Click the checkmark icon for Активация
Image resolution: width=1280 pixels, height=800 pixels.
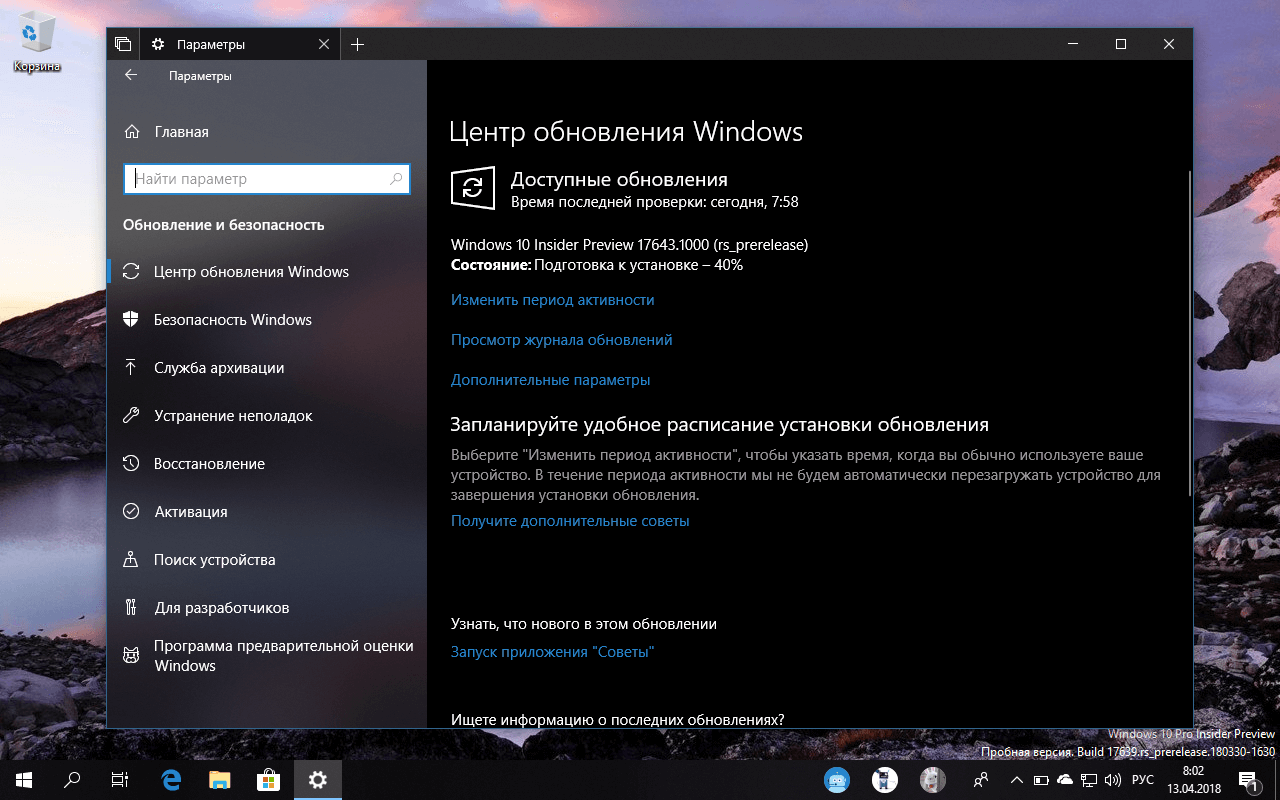[130, 512]
